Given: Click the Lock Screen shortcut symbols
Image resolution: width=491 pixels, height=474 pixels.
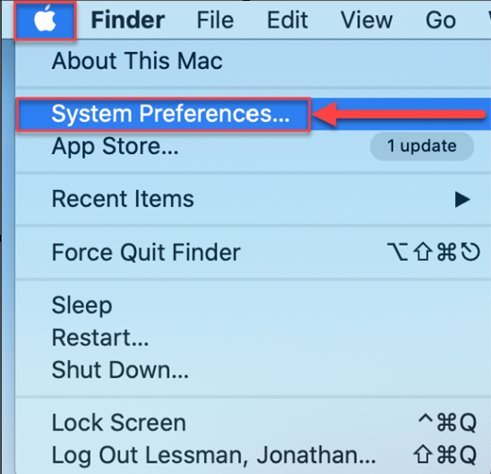Looking at the screenshot, I should pyautogui.click(x=447, y=423).
